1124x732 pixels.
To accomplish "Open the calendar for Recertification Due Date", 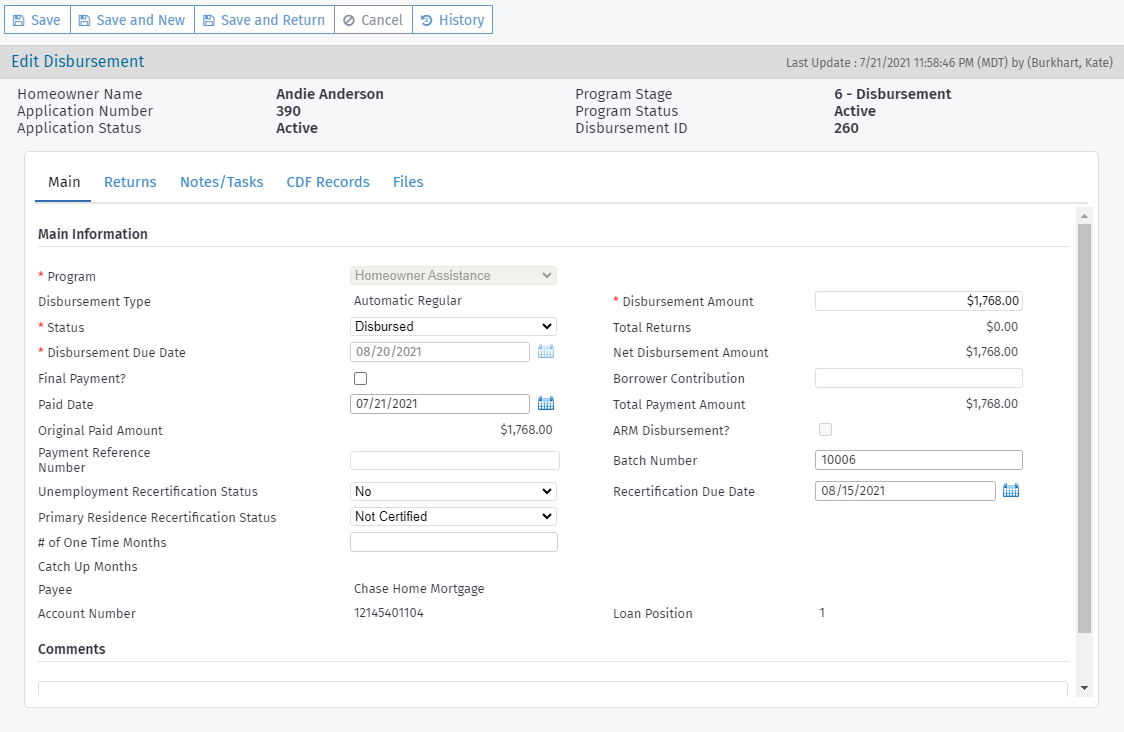I will [1010, 490].
